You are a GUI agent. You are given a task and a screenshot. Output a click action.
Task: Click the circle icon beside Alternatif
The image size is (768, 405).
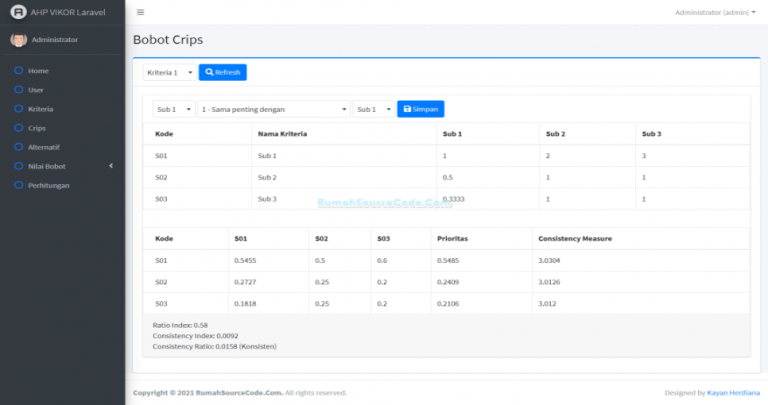(19, 147)
